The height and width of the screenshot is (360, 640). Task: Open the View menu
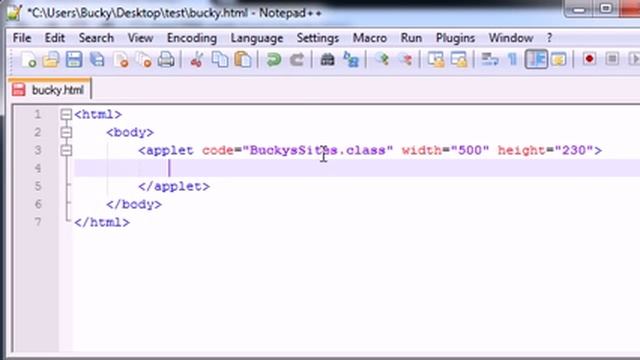pyautogui.click(x=140, y=38)
